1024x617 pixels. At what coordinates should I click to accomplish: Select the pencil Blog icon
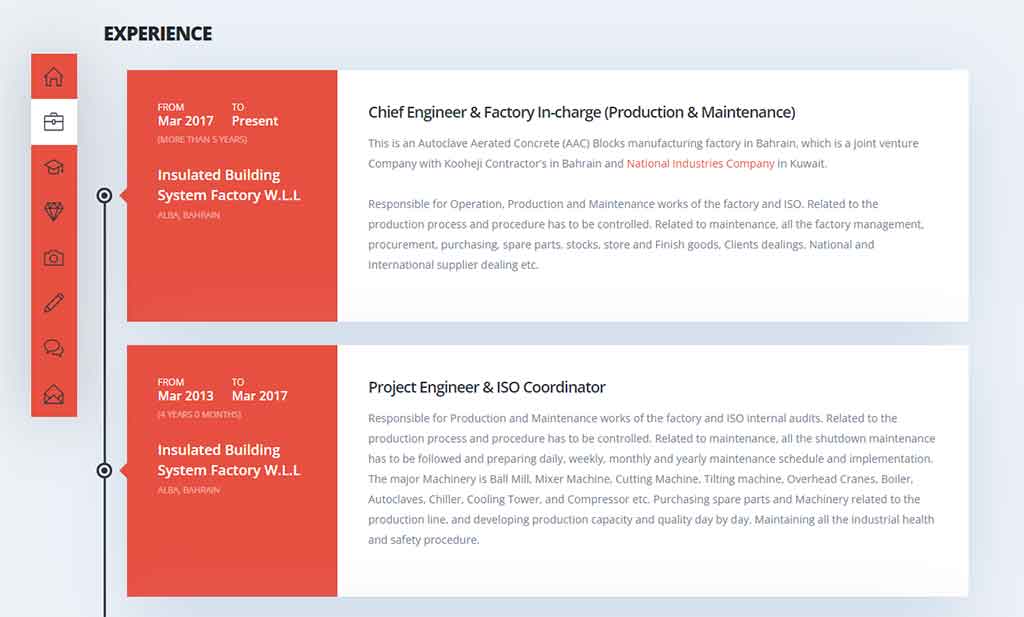point(54,303)
